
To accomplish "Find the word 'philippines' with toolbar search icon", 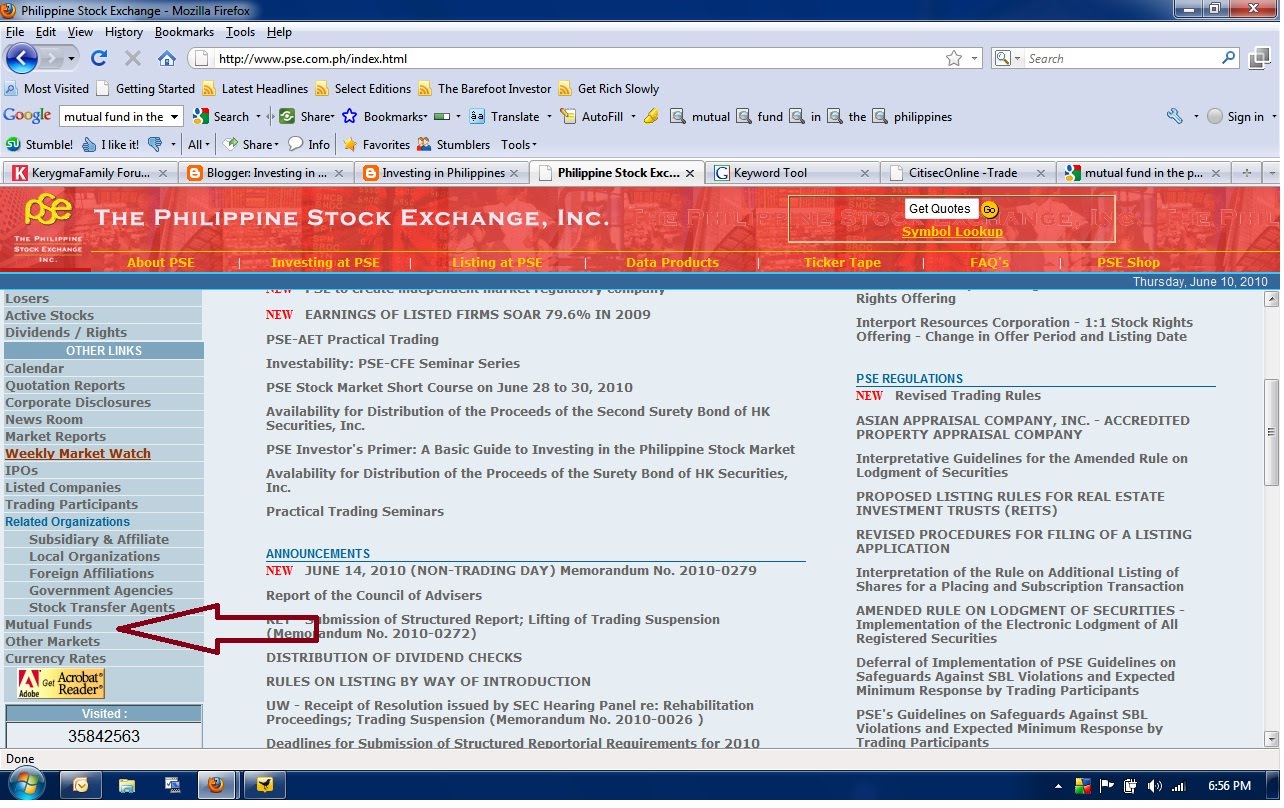I will click(x=880, y=116).
